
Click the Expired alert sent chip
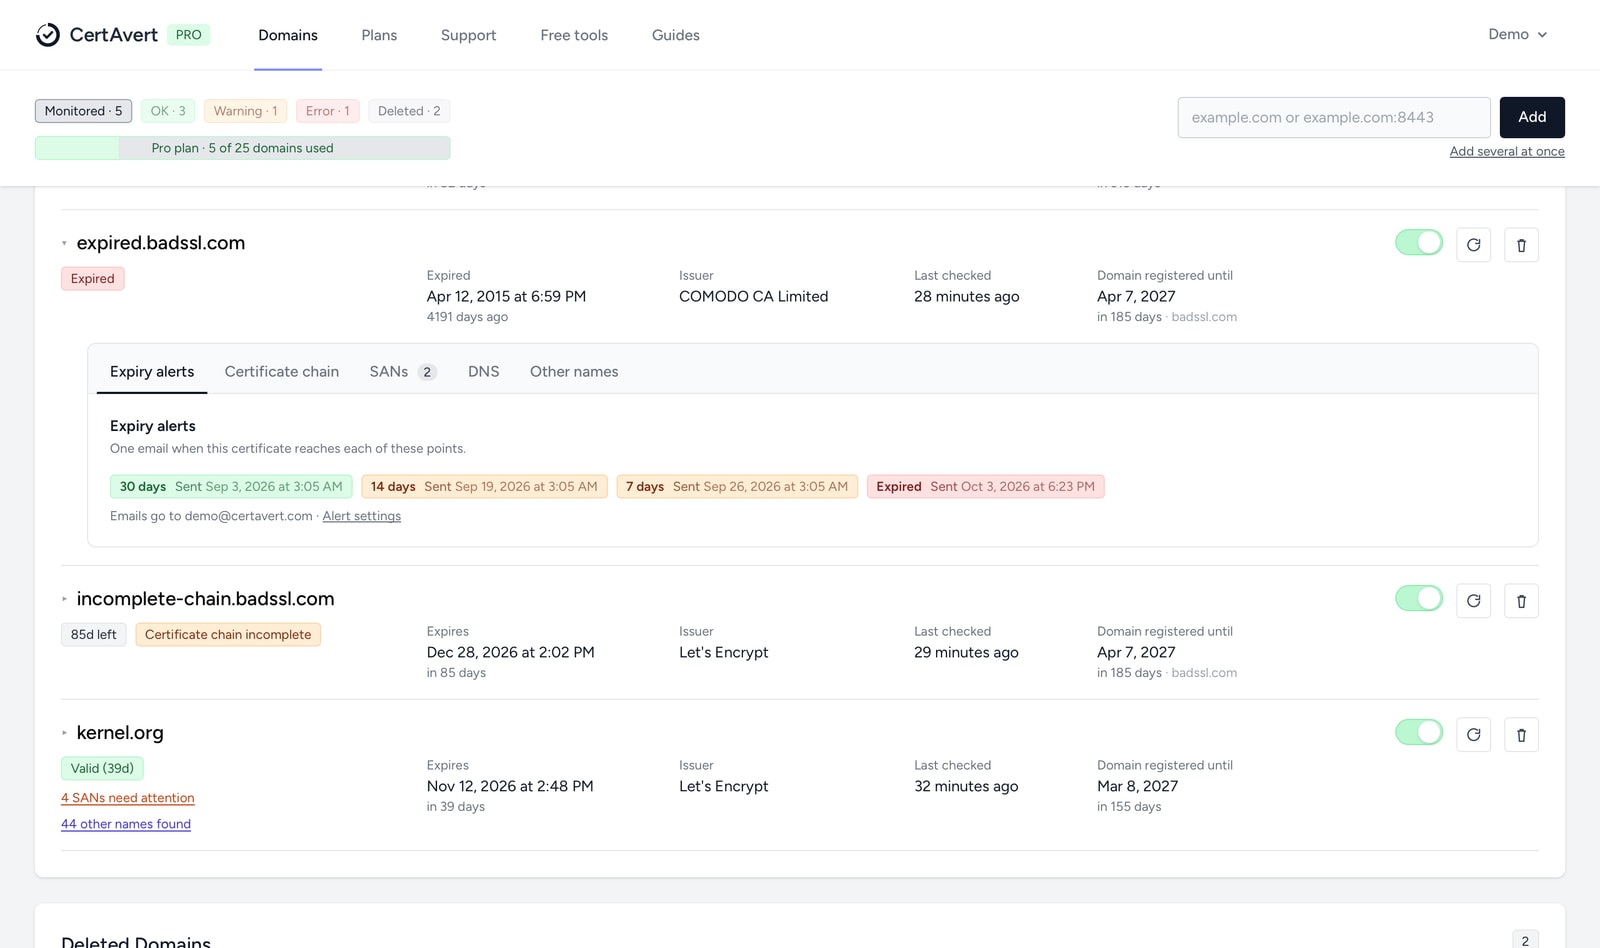click(x=985, y=487)
